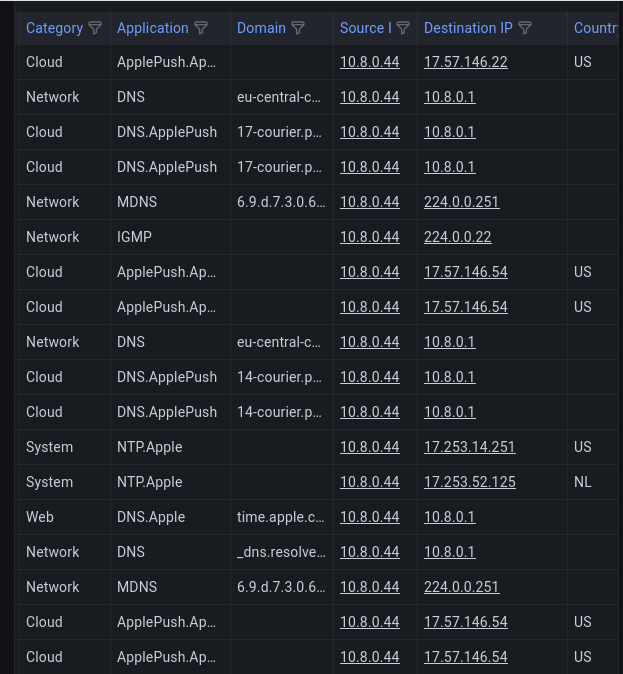This screenshot has width=623, height=674.
Task: Sort by the Application column header
Action: click(x=152, y=28)
